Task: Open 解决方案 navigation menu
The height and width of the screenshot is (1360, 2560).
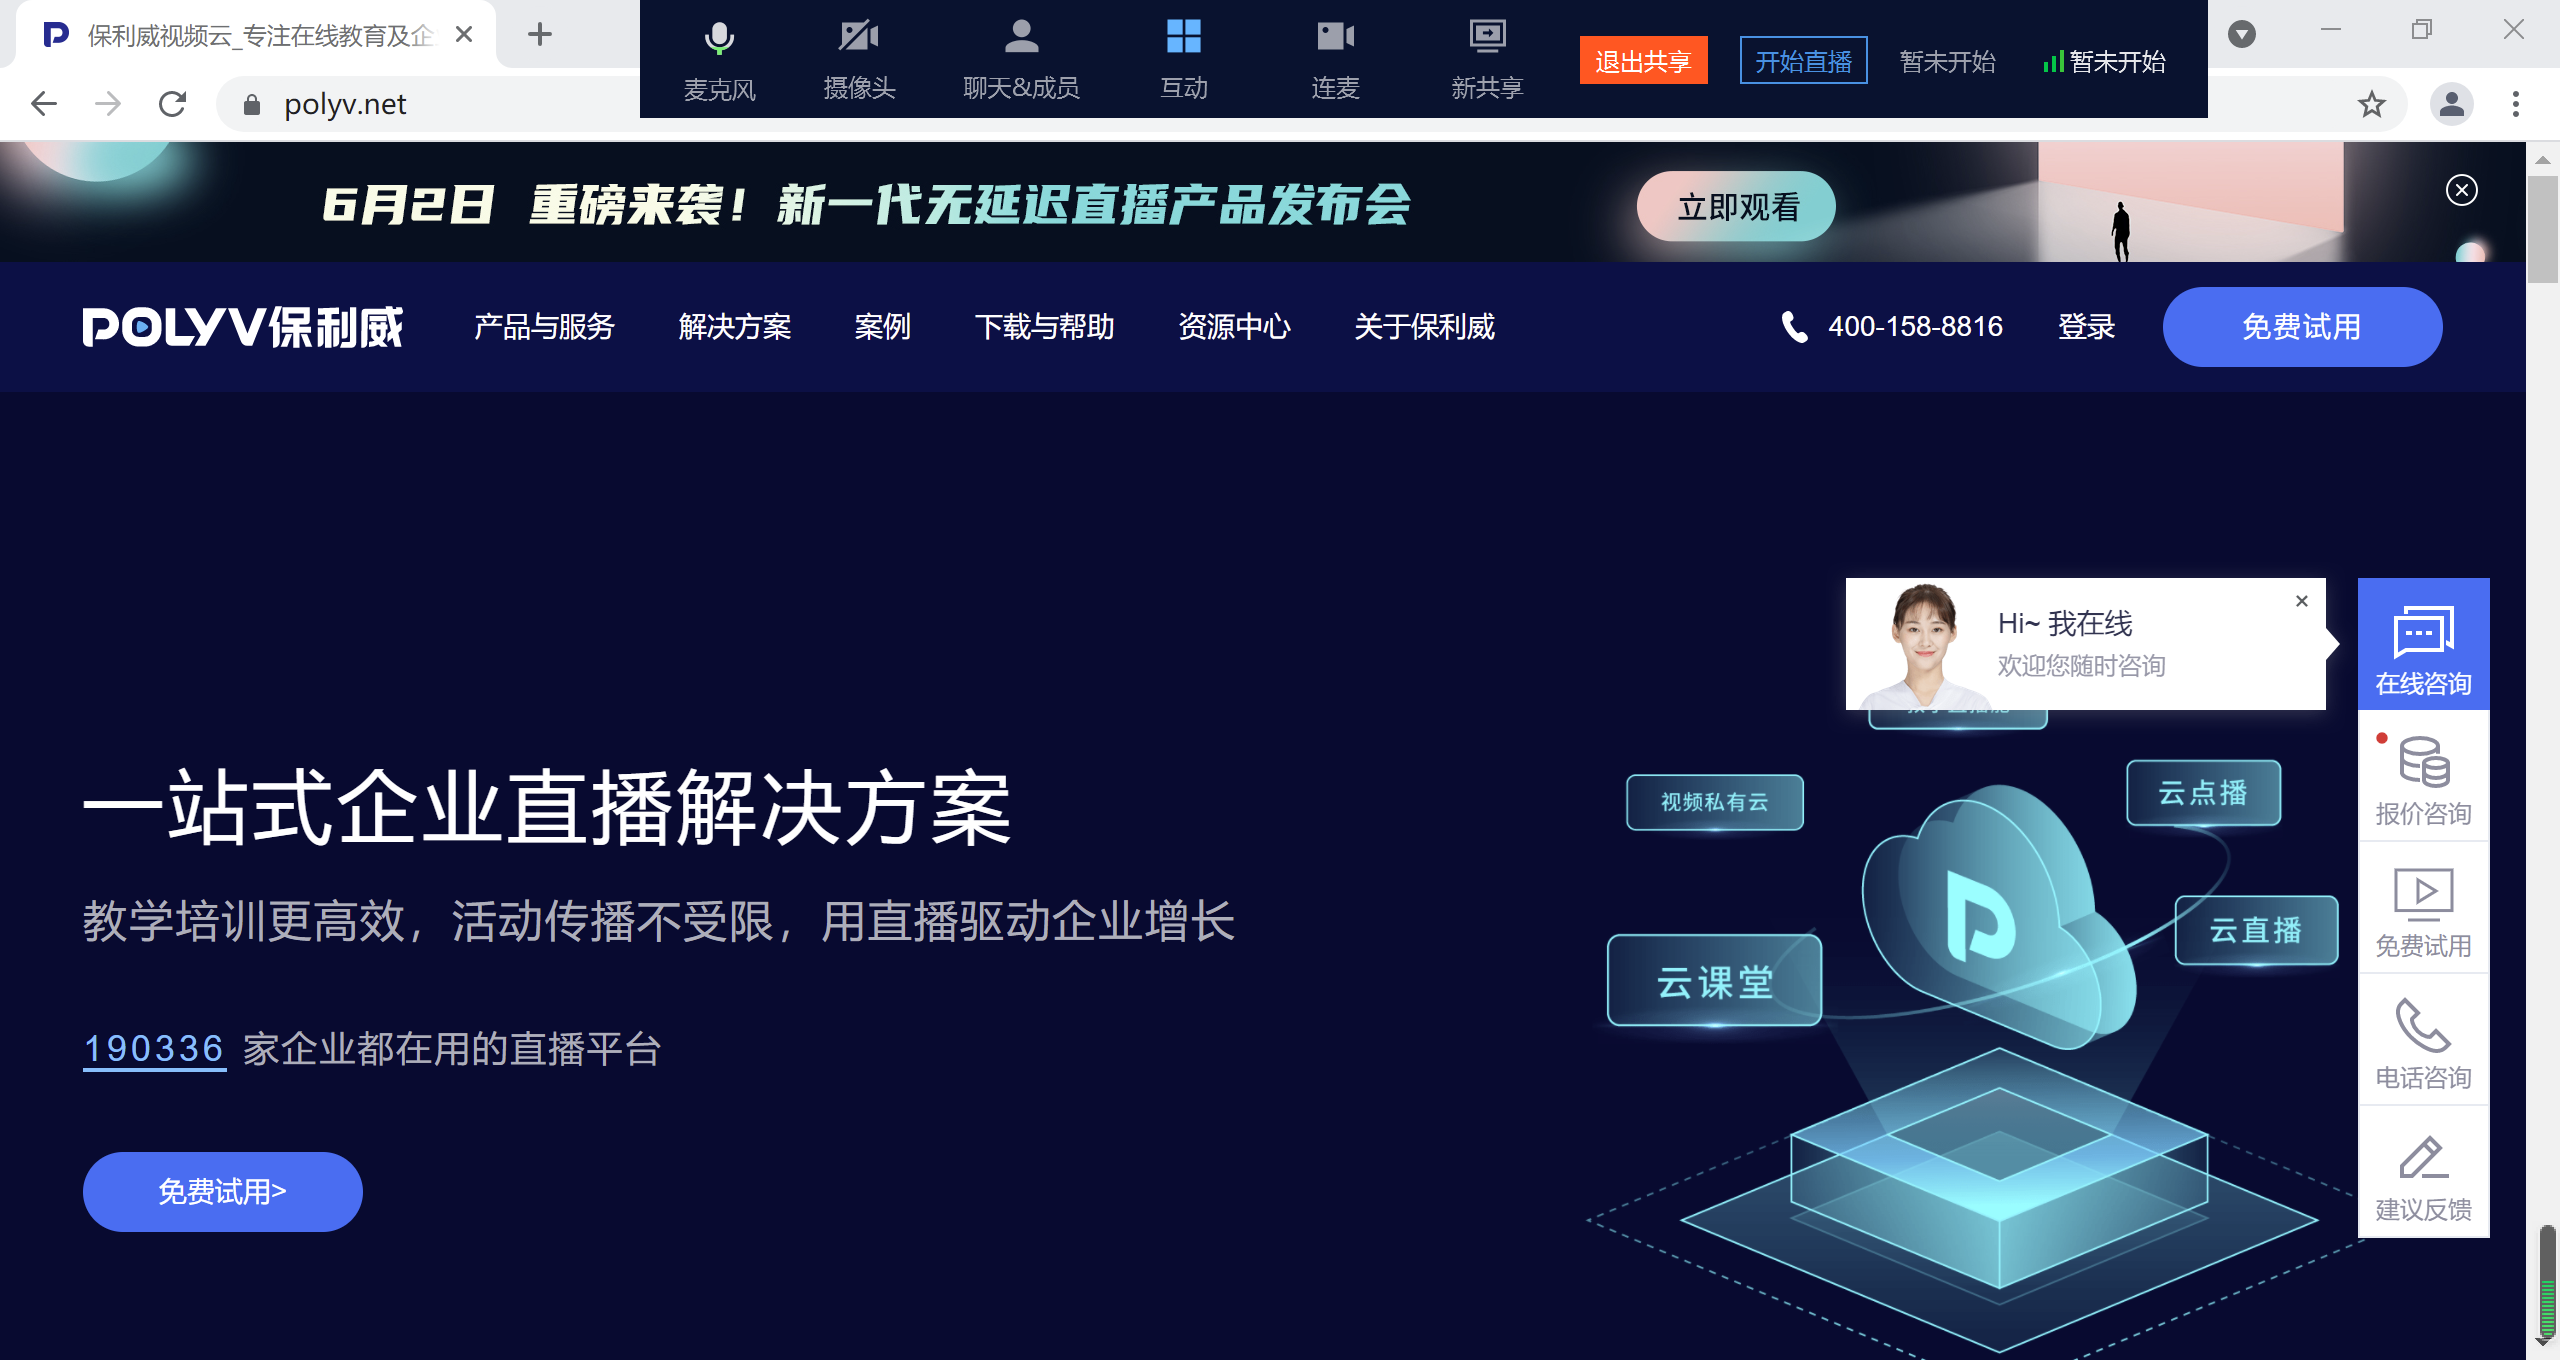Action: pyautogui.click(x=735, y=327)
